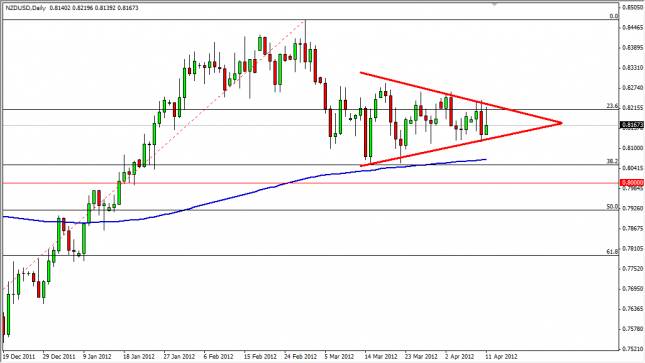Select the 23.6 Fibonacci level label

pyautogui.click(x=612, y=106)
